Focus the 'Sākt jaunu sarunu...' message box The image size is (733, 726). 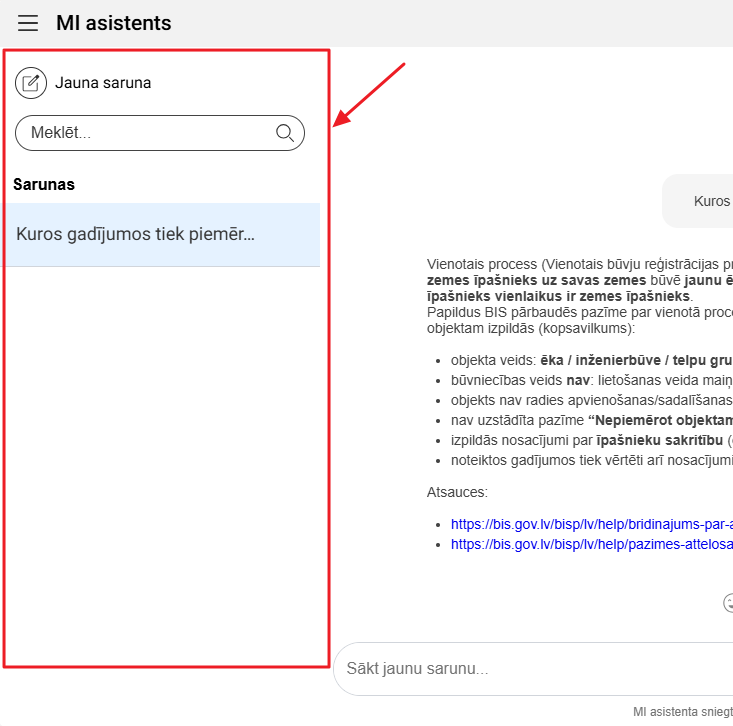pyautogui.click(x=530, y=668)
